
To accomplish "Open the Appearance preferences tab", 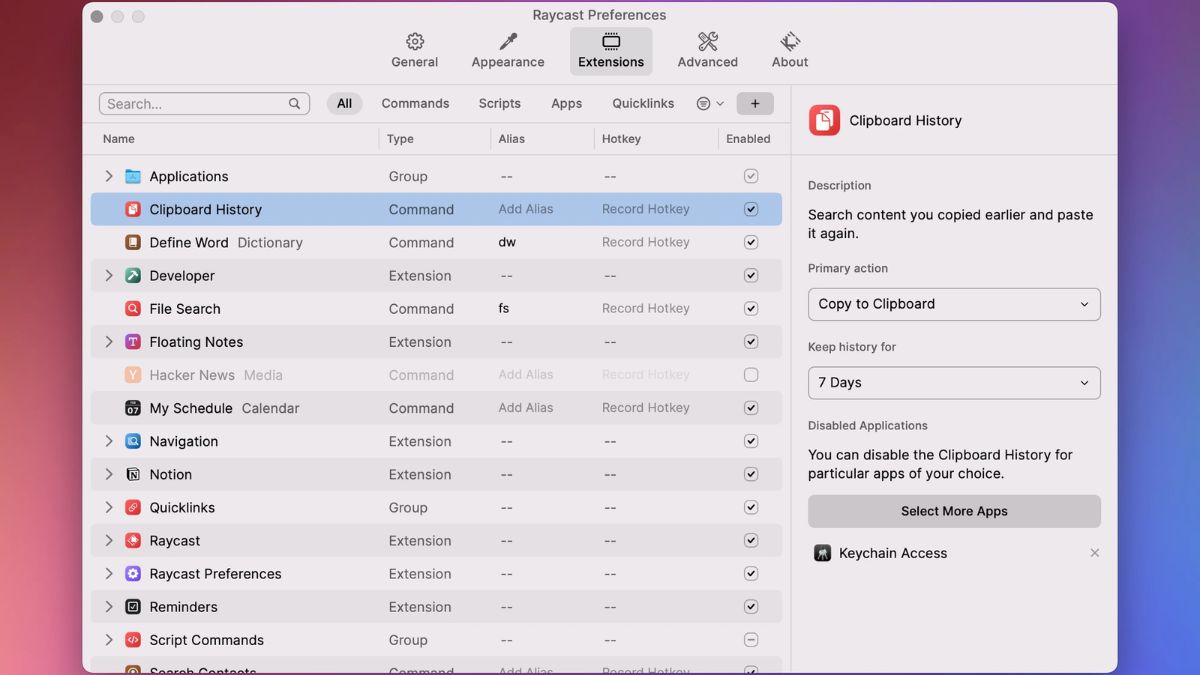I will pyautogui.click(x=508, y=51).
